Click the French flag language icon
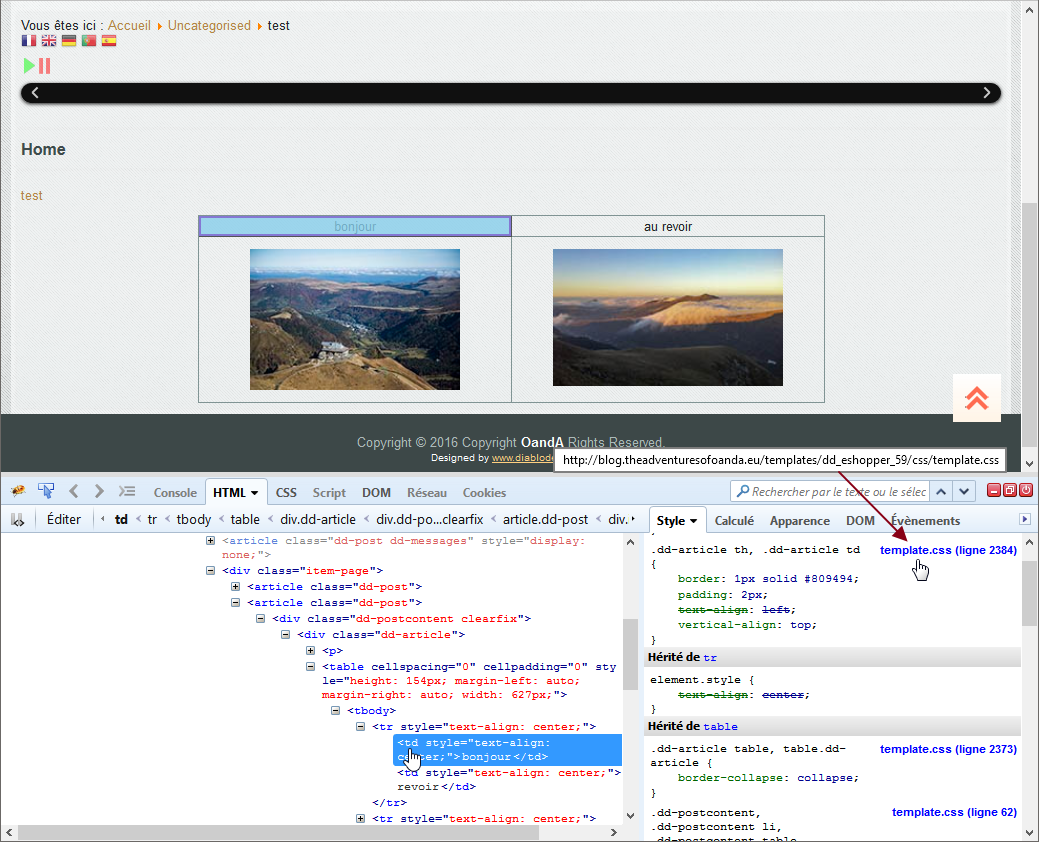The image size is (1039, 842). (29, 41)
